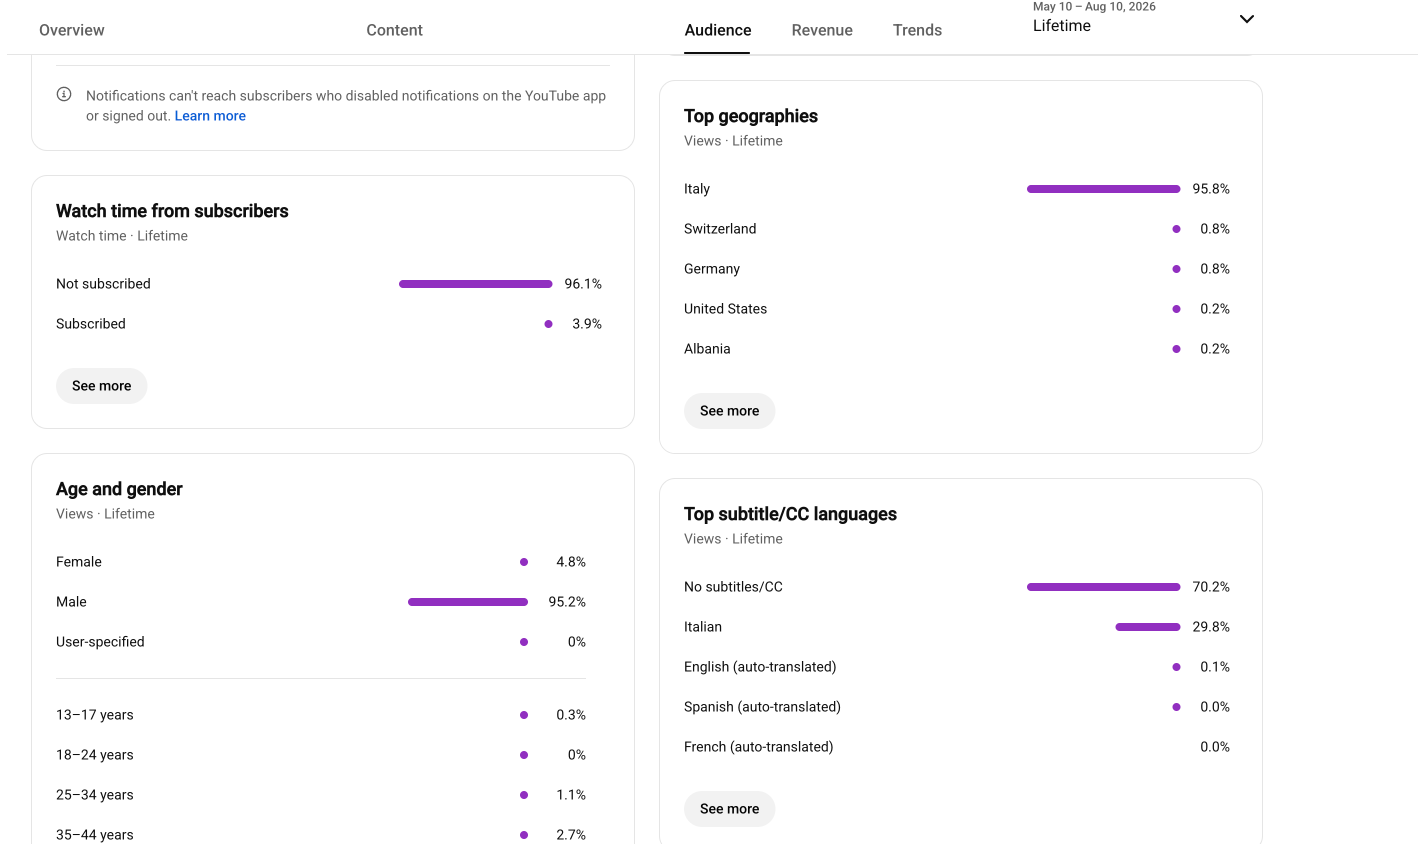Click the Italian subtitles 29.8% bar
The width and height of the screenshot is (1418, 844).
click(1148, 627)
